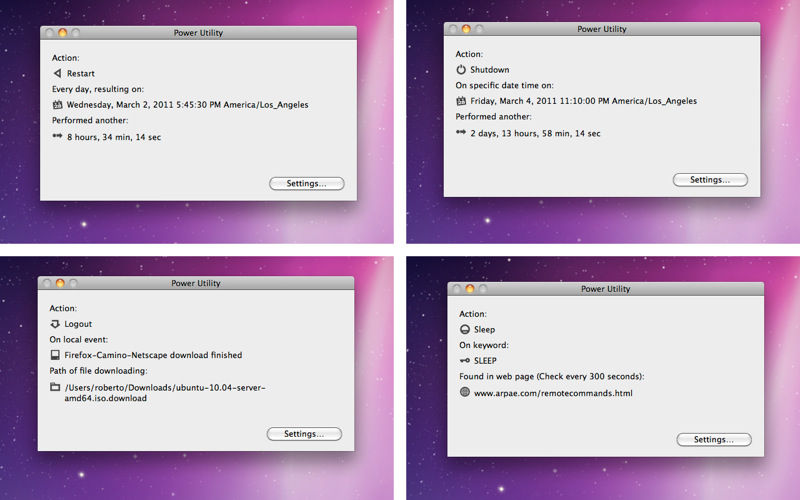Minimize the Restart window with the orange button
Image resolution: width=800 pixels, height=500 pixels.
coord(62,33)
